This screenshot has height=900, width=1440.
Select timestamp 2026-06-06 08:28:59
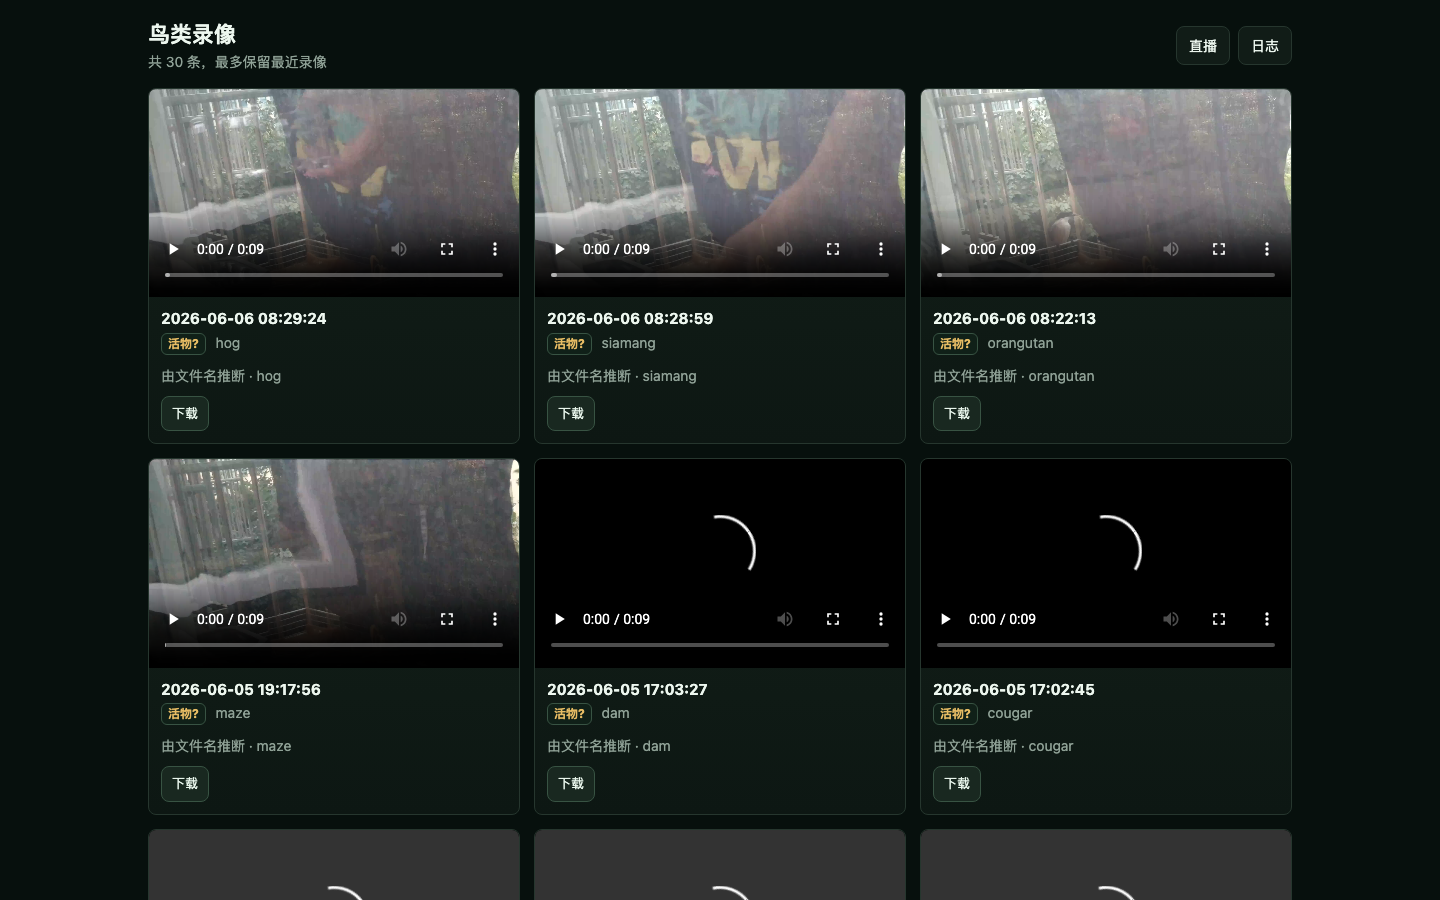coord(630,318)
